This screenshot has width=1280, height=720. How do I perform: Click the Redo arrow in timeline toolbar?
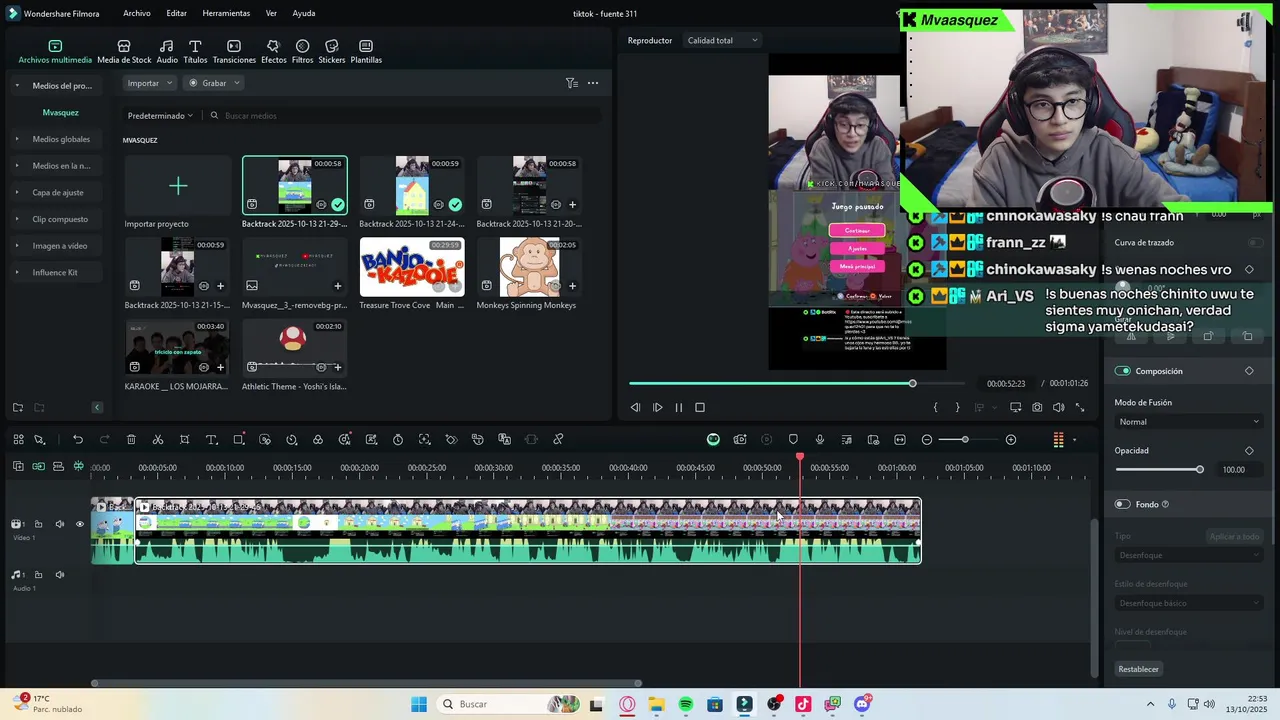[104, 440]
